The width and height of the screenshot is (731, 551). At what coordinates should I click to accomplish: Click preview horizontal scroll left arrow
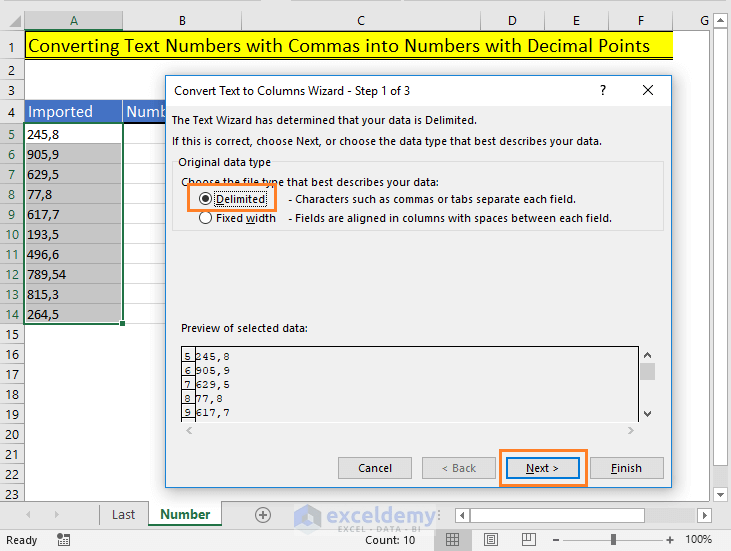[189, 431]
